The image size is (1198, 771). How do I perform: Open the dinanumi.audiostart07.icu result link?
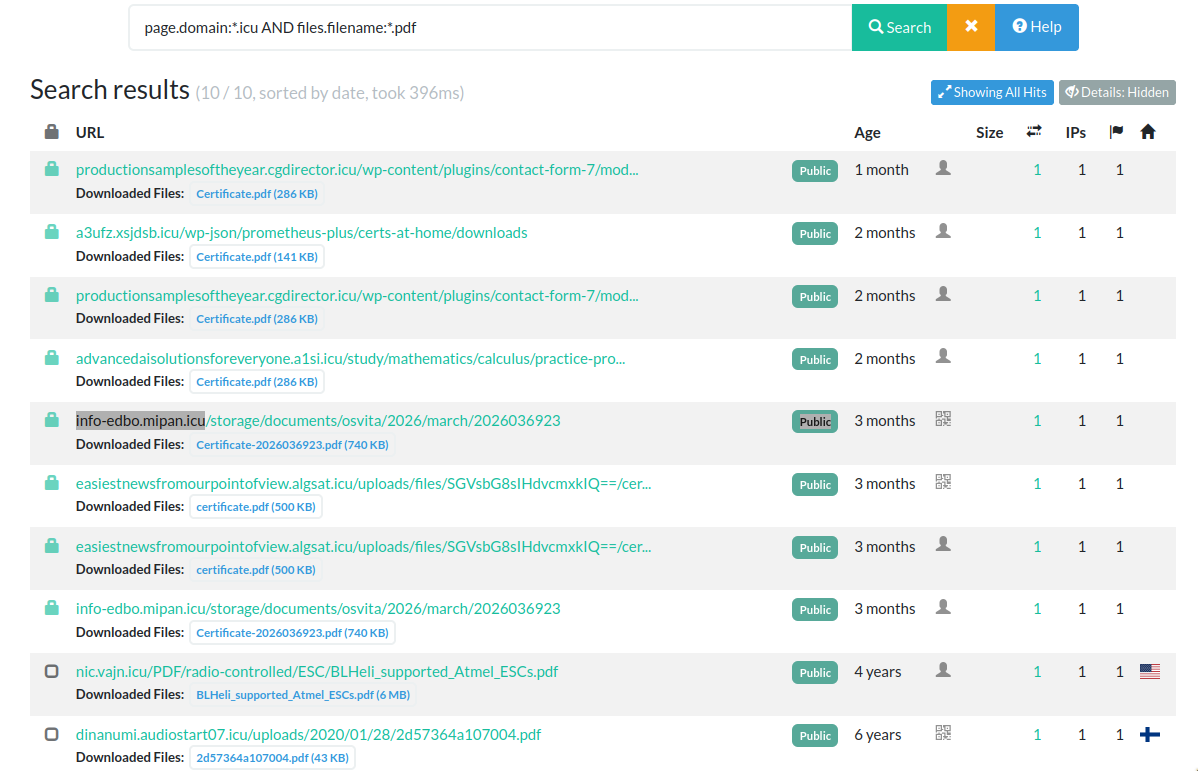point(308,734)
